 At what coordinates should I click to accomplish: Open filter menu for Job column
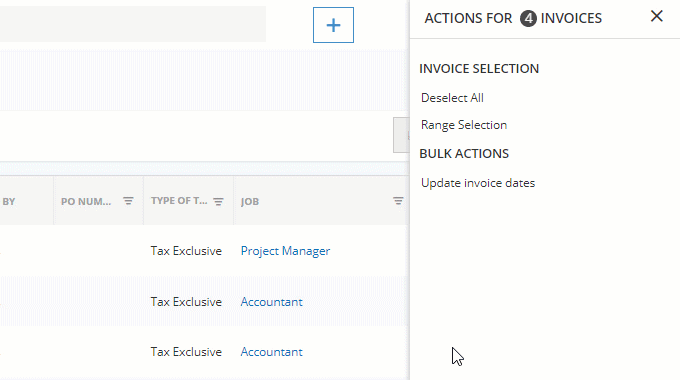tap(398, 201)
